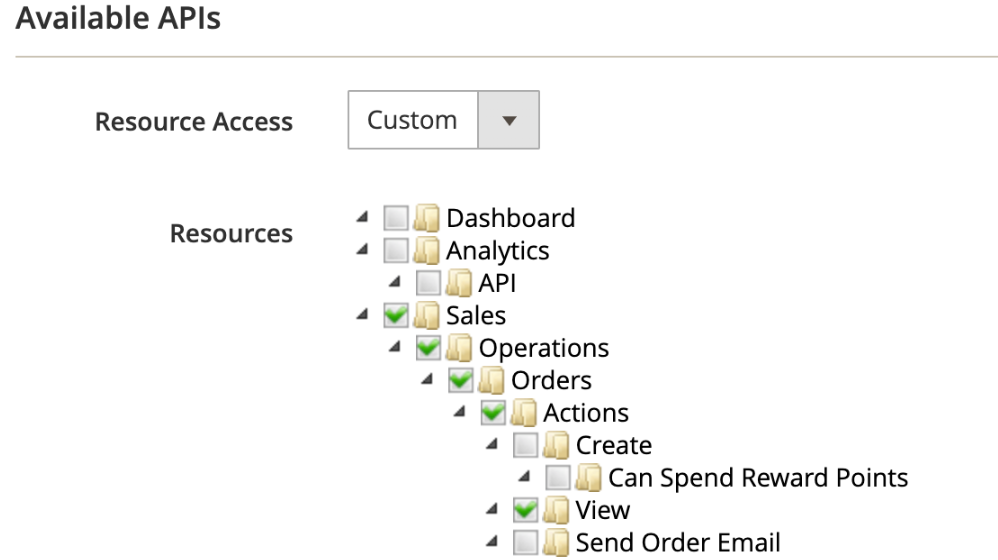
Task: Enable the Dashboard resource checkbox
Action: pos(396,218)
